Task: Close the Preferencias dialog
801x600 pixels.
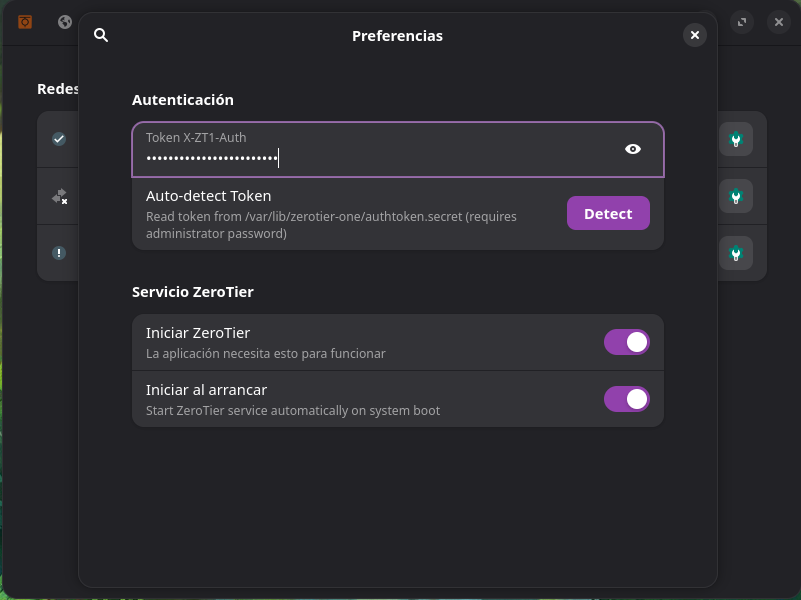Action: [x=695, y=35]
